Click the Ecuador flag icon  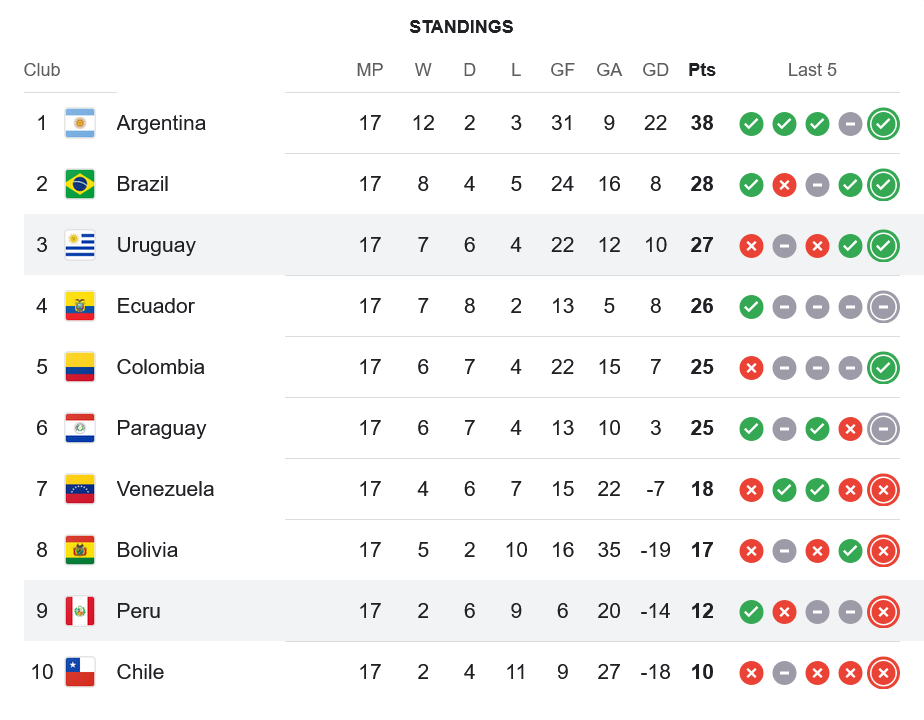coord(80,306)
